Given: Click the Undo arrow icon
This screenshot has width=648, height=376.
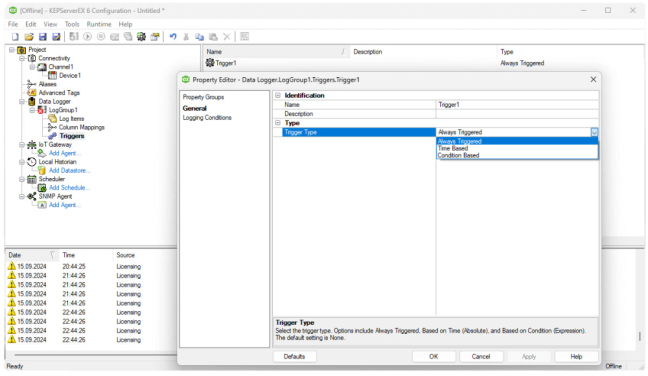Looking at the screenshot, I should click(x=173, y=37).
